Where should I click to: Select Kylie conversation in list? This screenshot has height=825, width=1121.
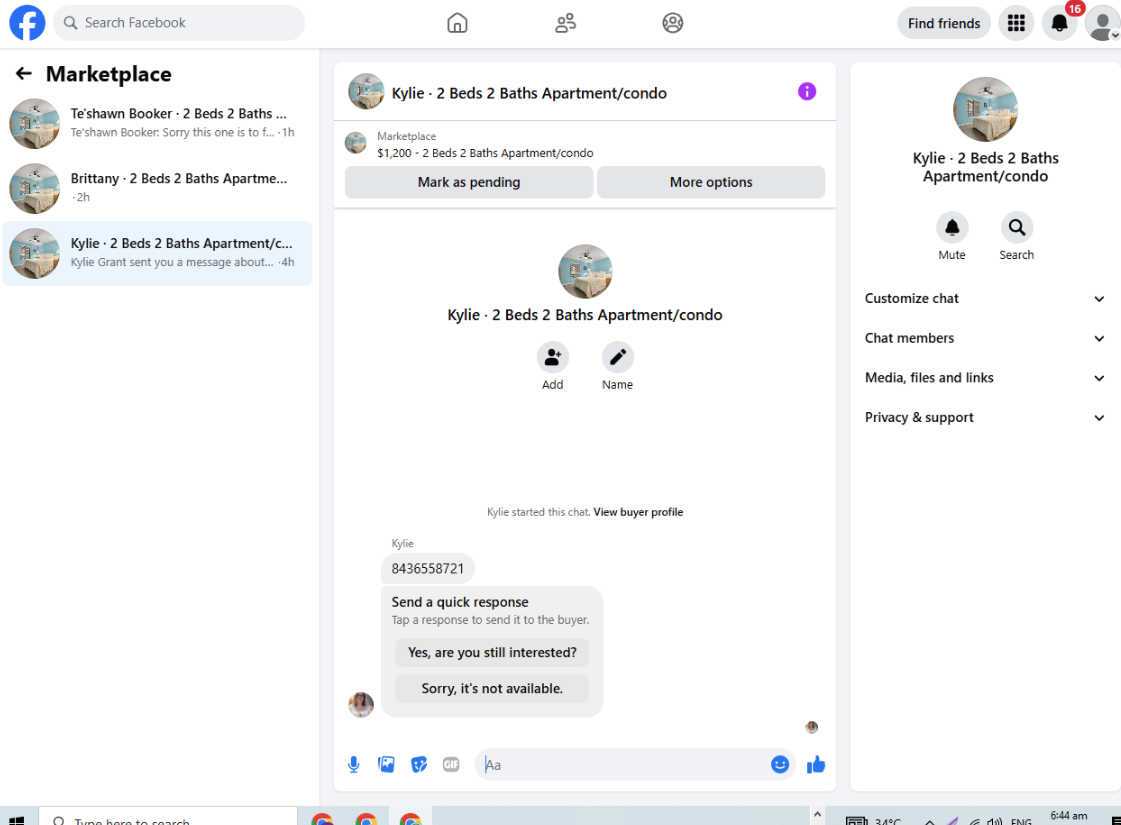point(157,253)
